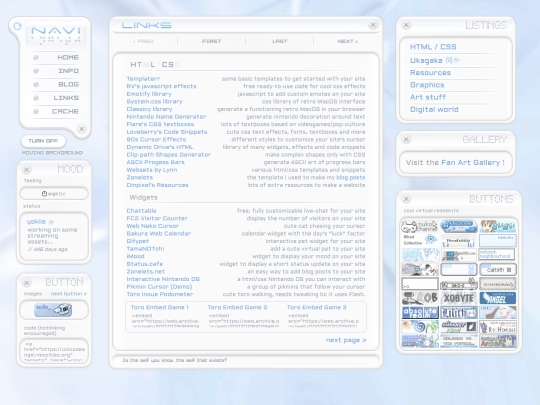
Task: Open Flare's CSS textboxes link
Action: point(160,124)
